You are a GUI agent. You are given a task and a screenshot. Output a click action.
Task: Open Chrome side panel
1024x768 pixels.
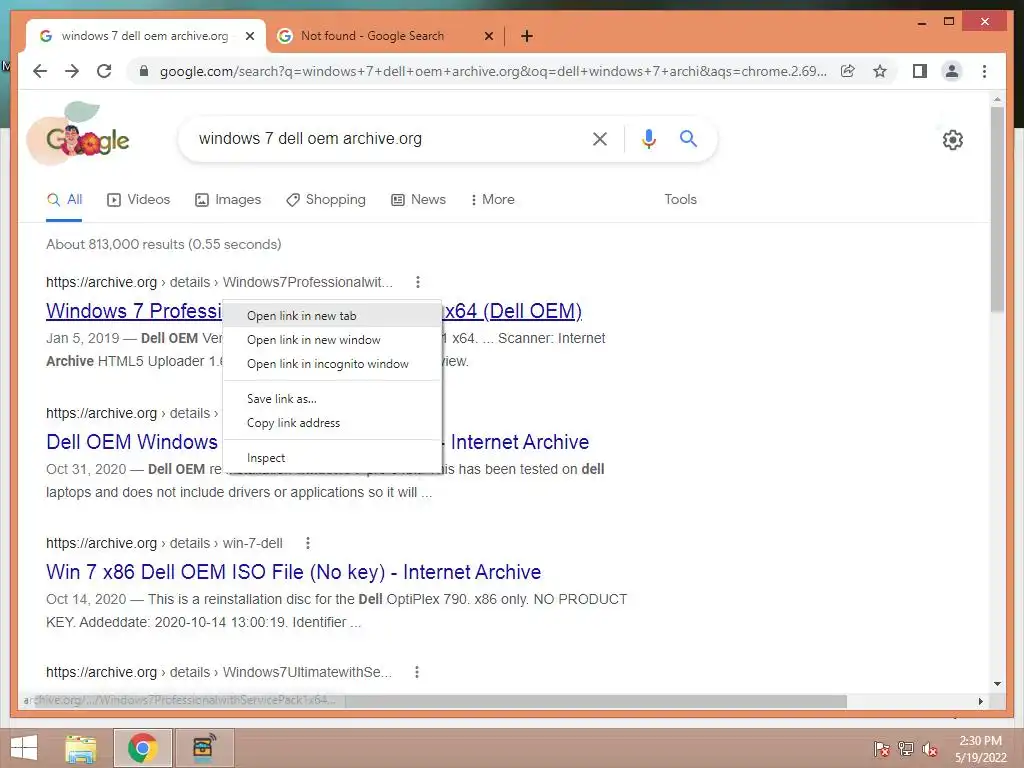(920, 71)
